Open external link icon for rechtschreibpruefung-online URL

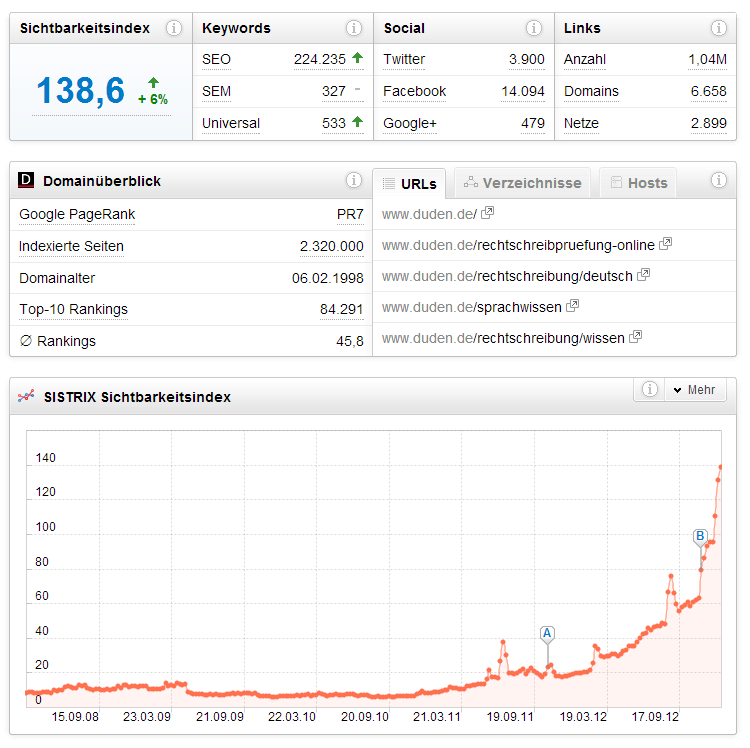pyautogui.click(x=665, y=244)
